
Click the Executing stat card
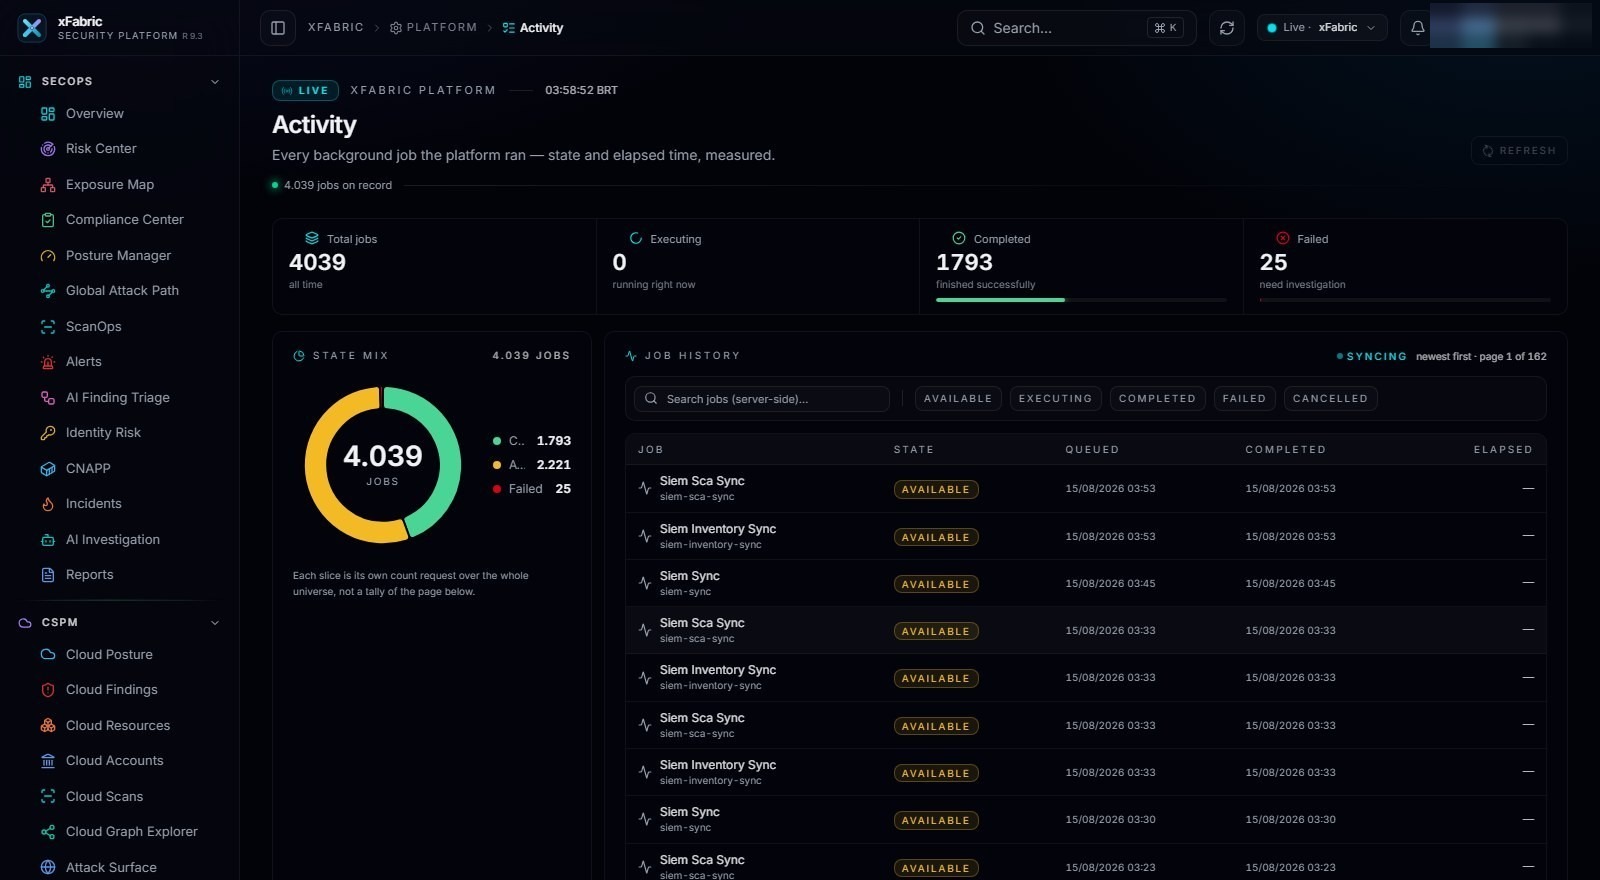(x=757, y=266)
